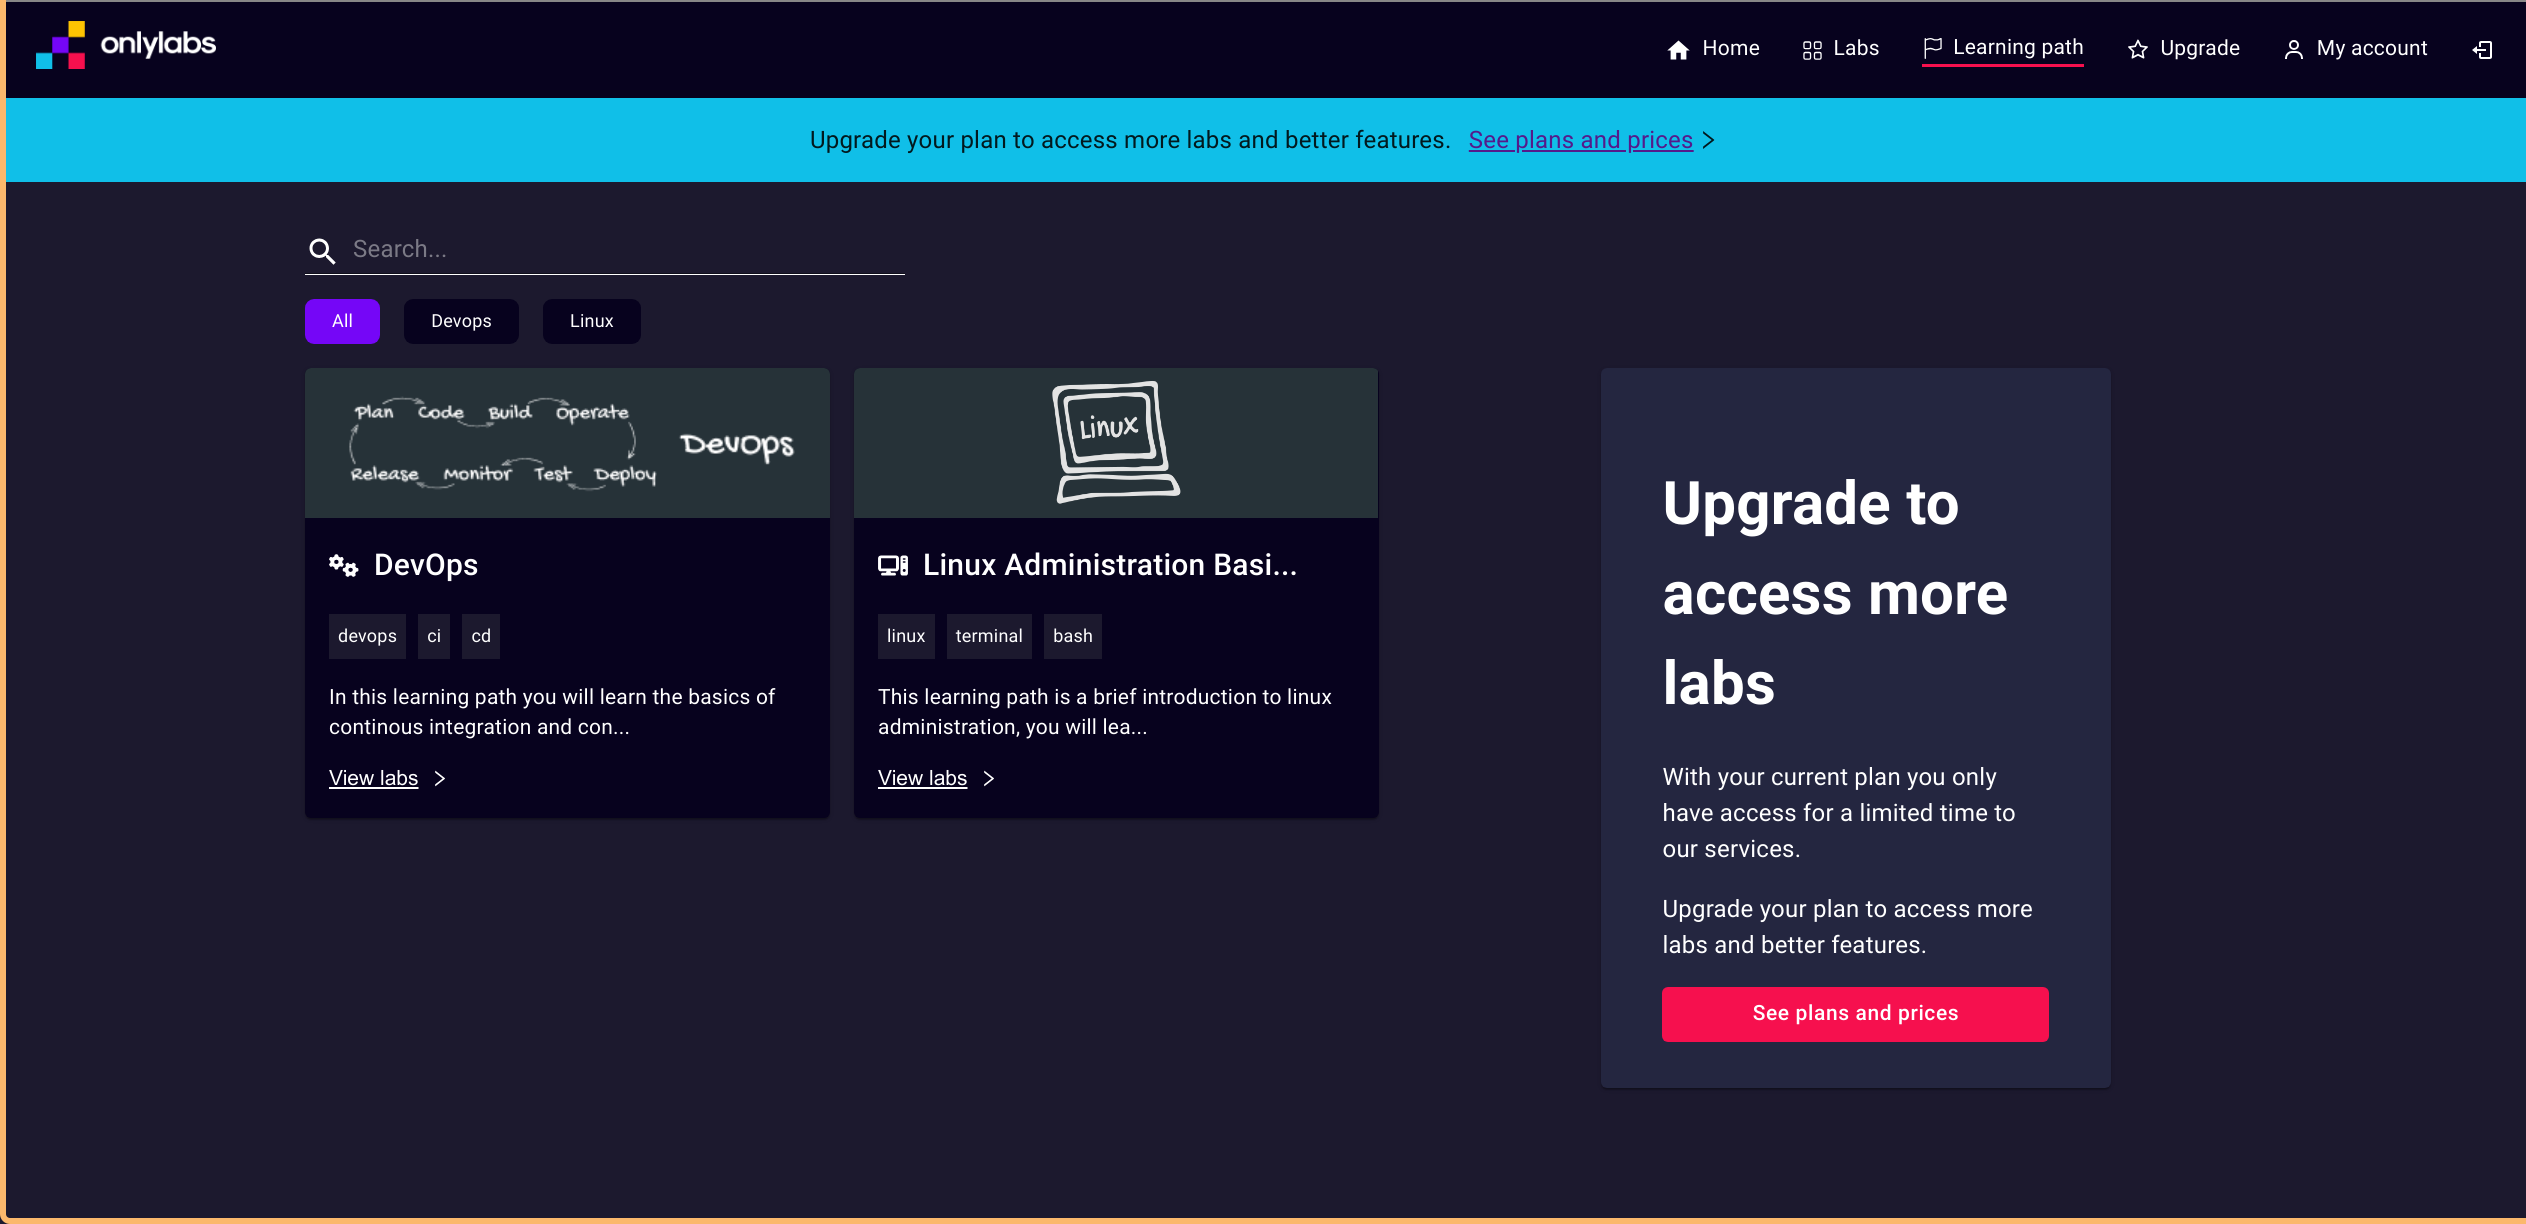Viewport: 2526px width, 1224px height.
Task: Click chevron after banner plans link
Action: tap(1708, 140)
